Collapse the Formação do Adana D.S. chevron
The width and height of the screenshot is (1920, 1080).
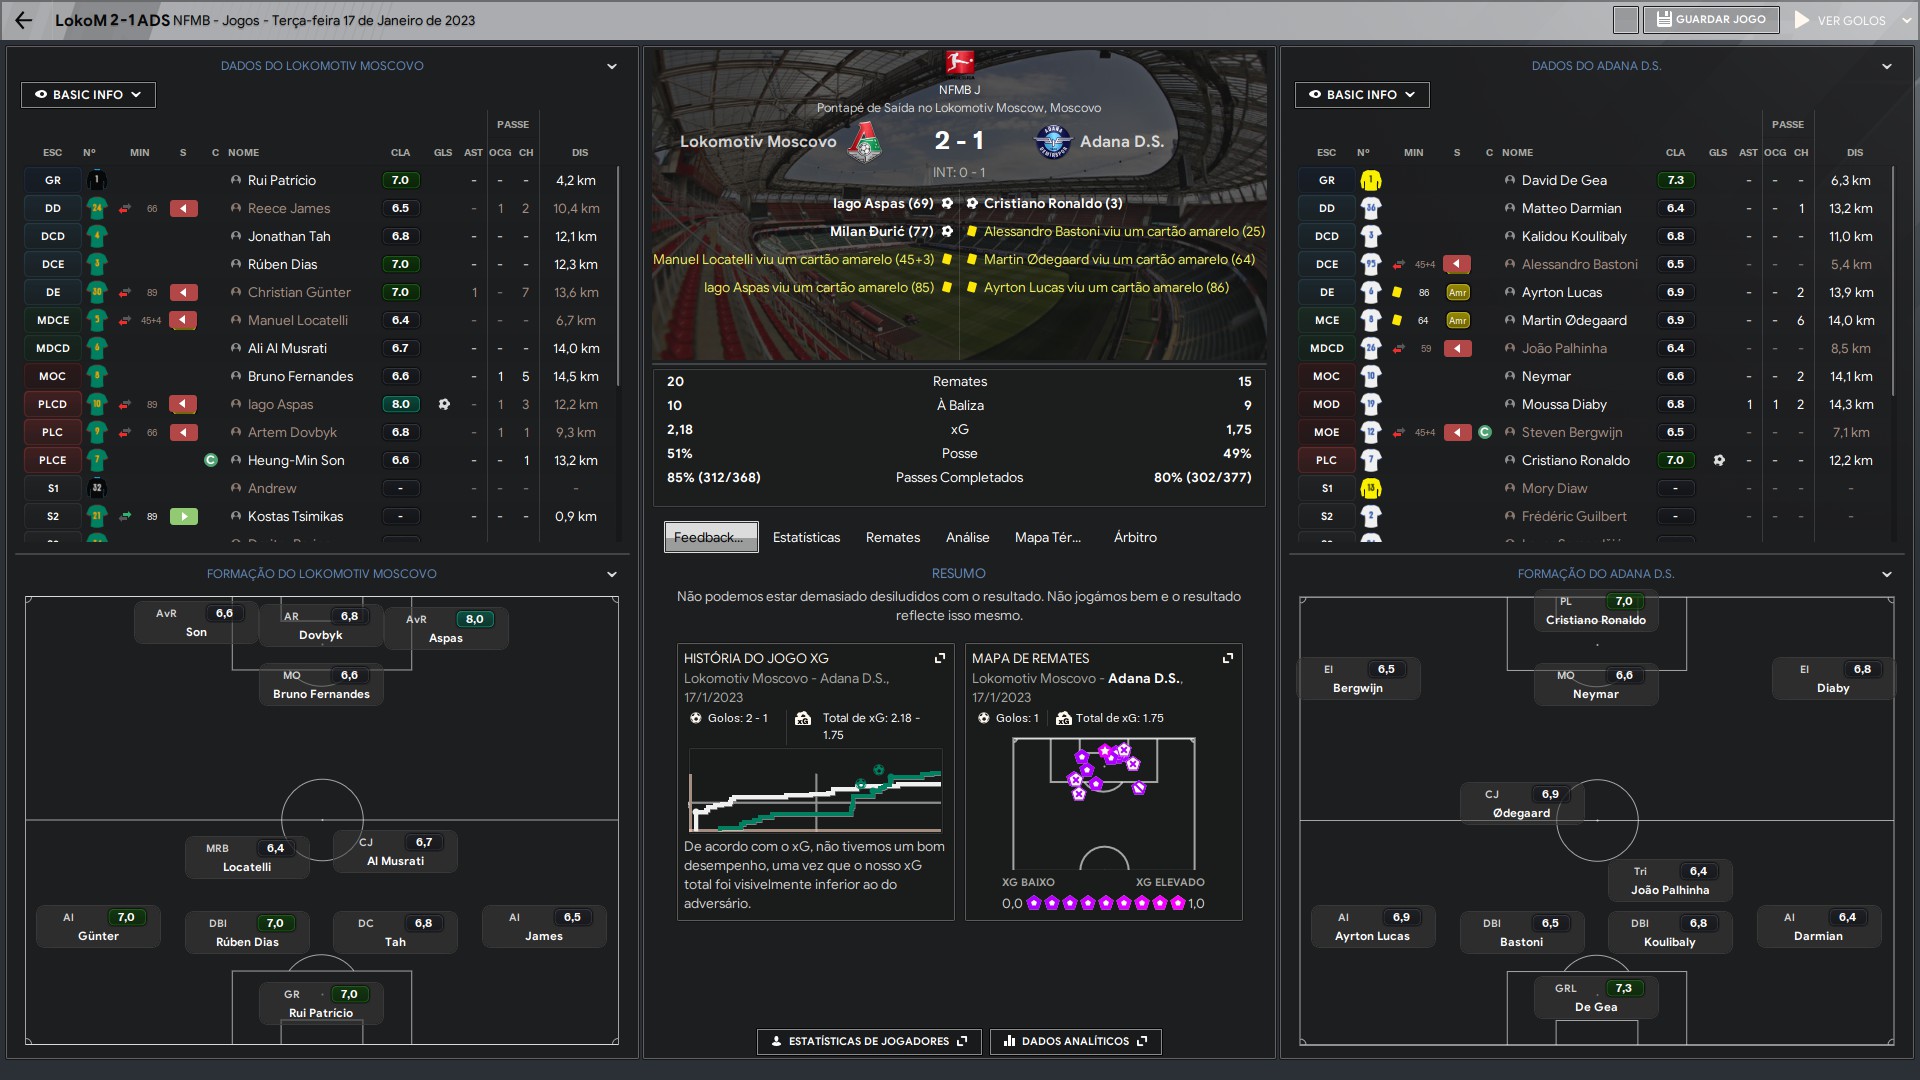tap(1887, 575)
